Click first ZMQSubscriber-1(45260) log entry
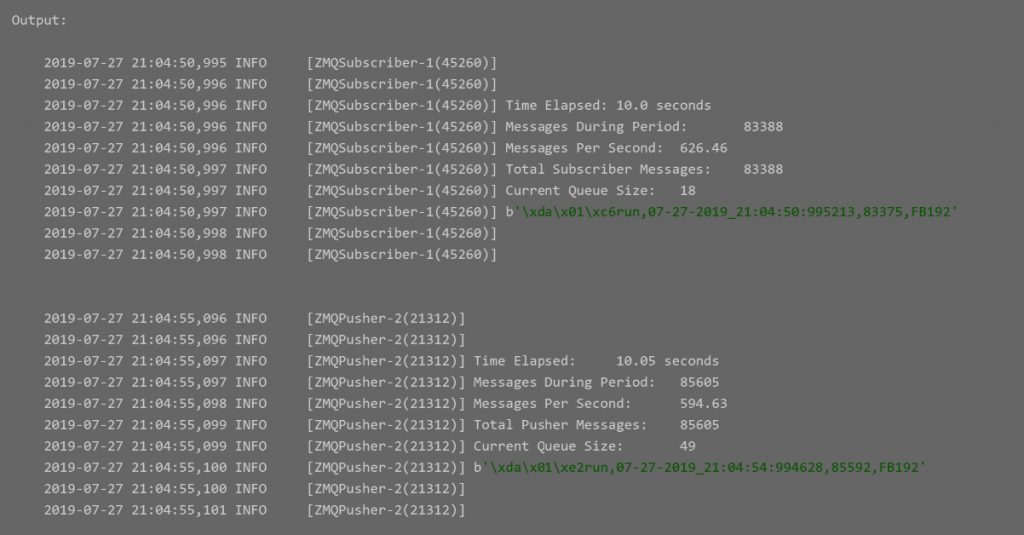Image resolution: width=1024 pixels, height=535 pixels. point(270,63)
